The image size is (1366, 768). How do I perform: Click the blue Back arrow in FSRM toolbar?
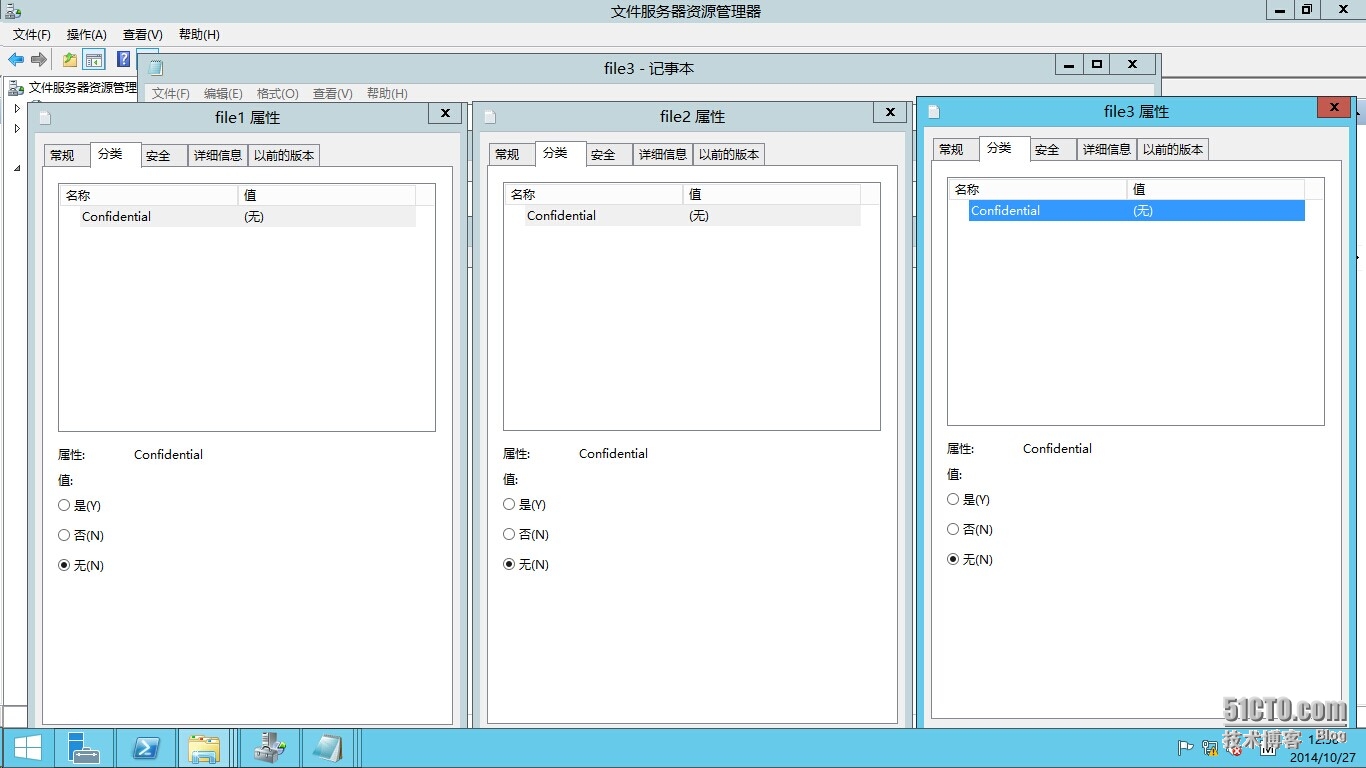[16, 60]
